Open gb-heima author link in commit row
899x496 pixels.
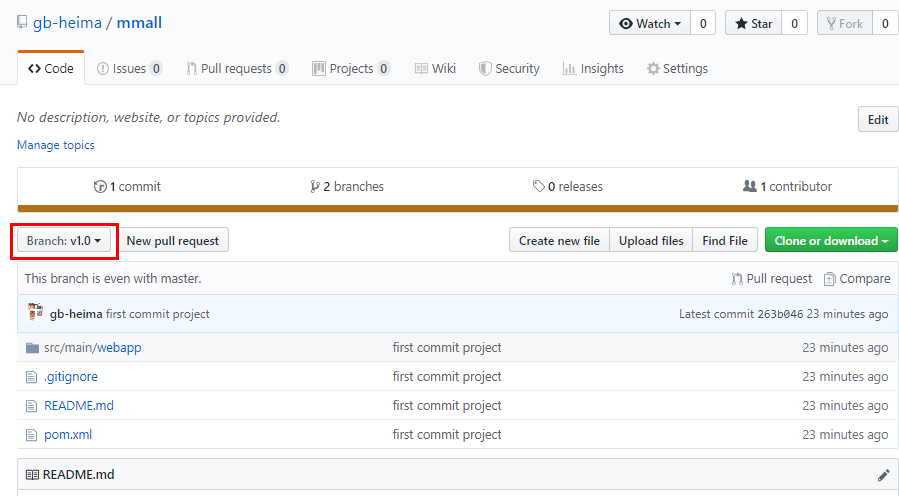76,314
